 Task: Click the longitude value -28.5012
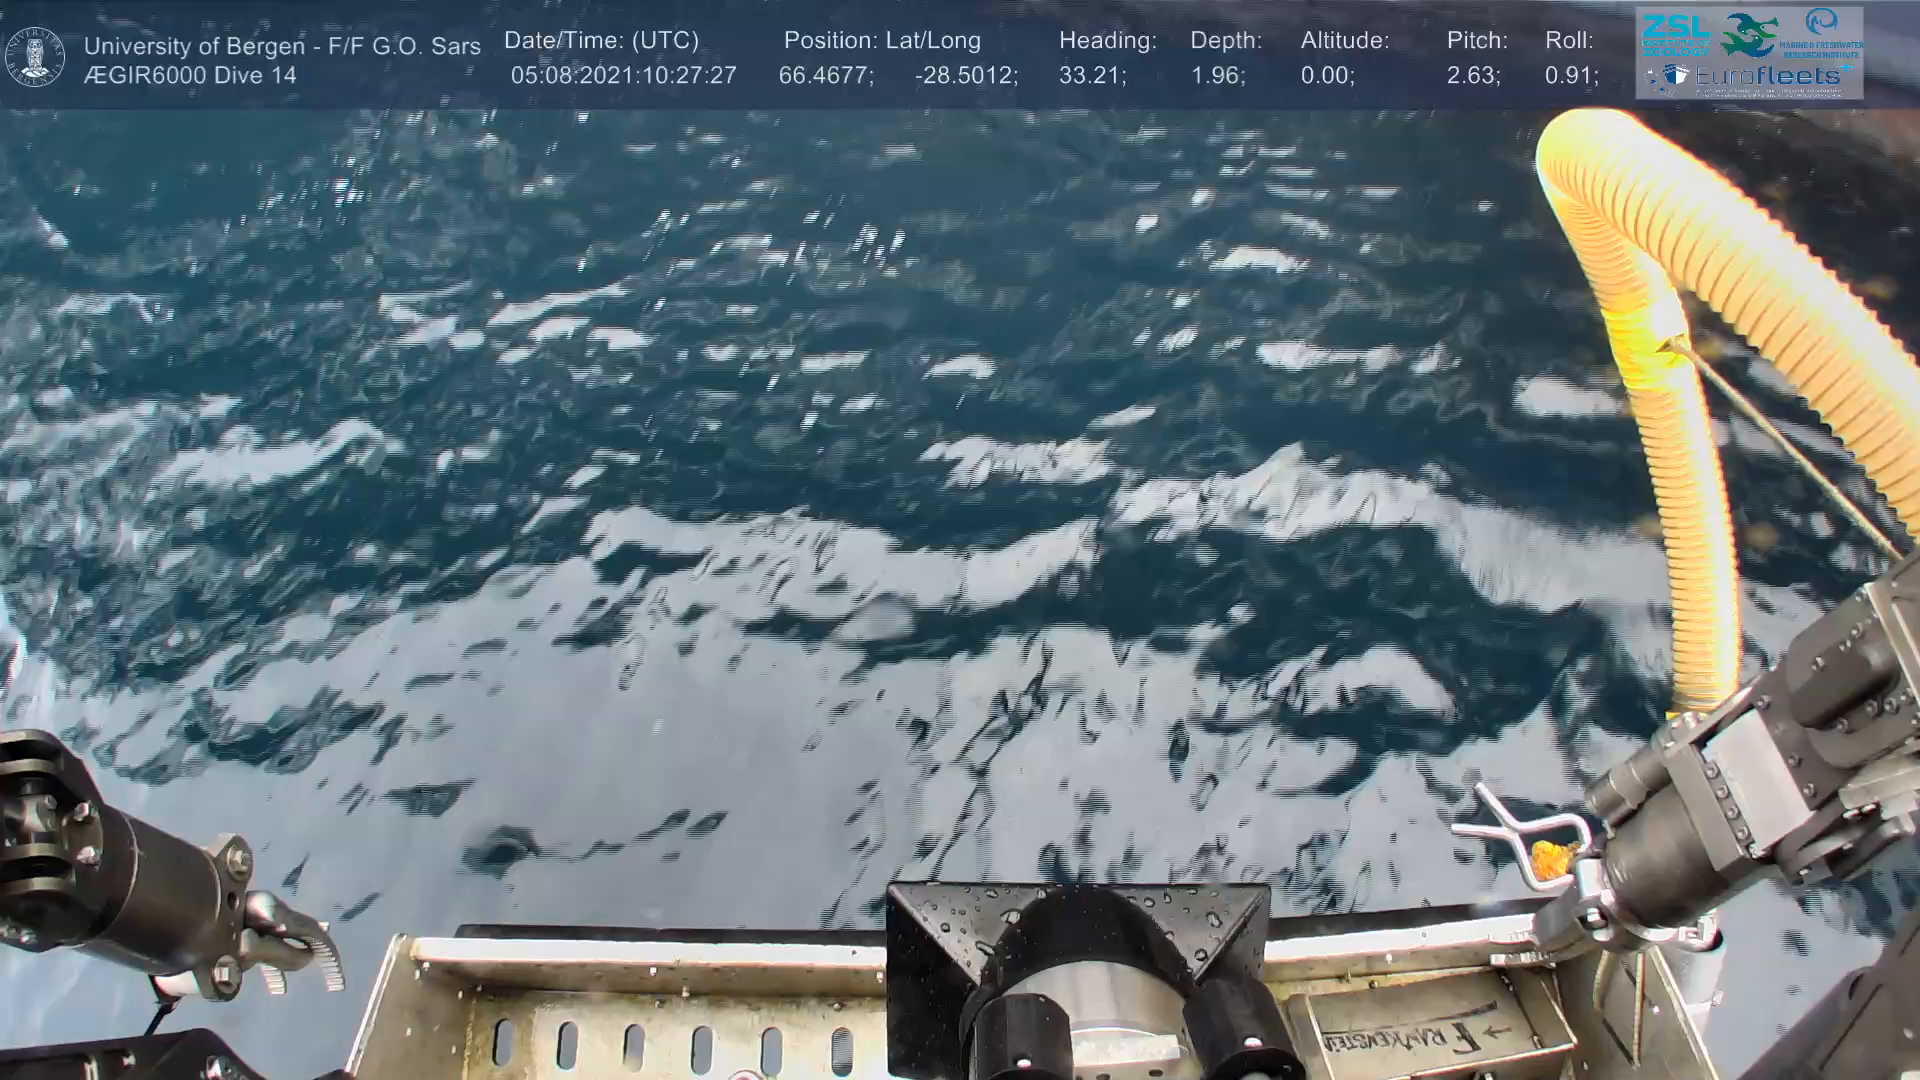coord(966,76)
